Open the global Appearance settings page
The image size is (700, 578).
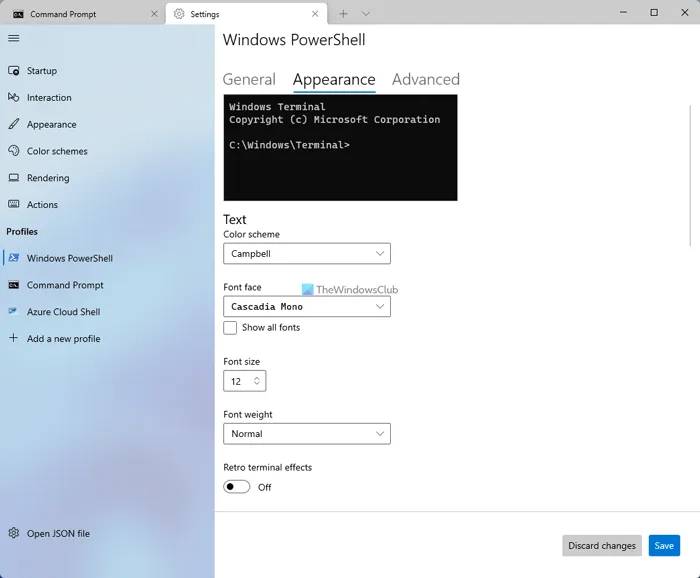point(107,124)
